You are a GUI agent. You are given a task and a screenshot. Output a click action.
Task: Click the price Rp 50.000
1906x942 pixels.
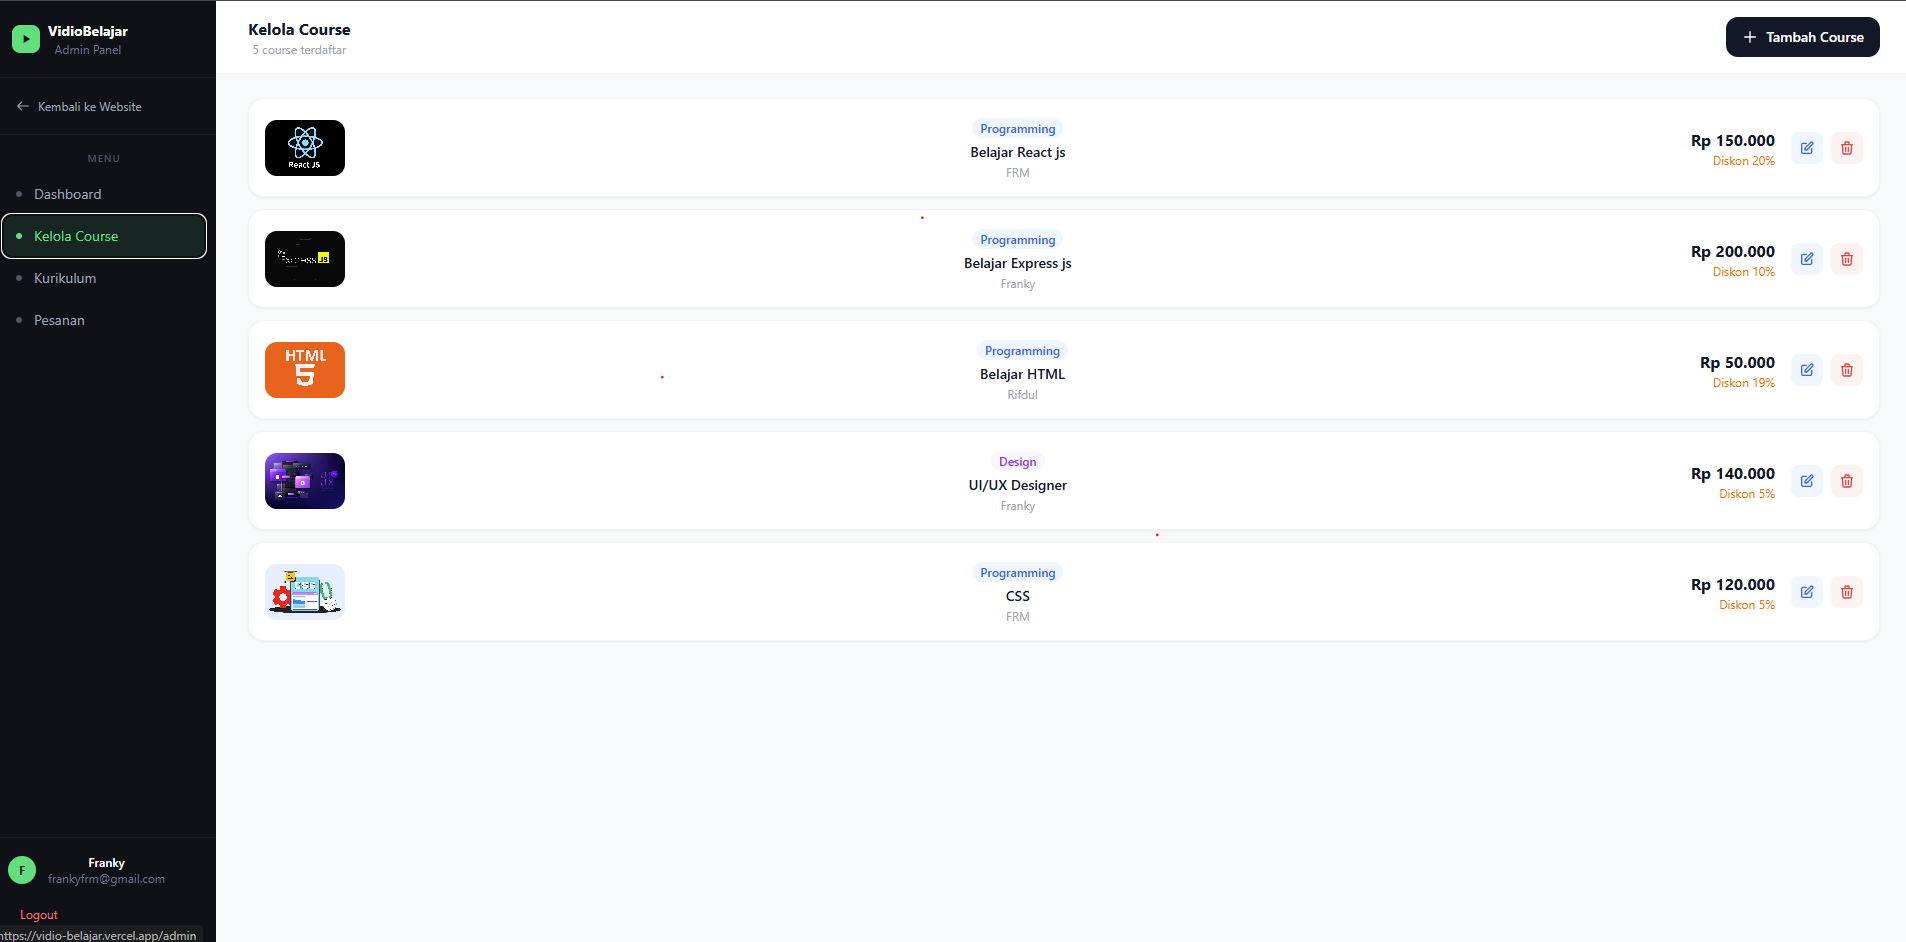coord(1737,363)
